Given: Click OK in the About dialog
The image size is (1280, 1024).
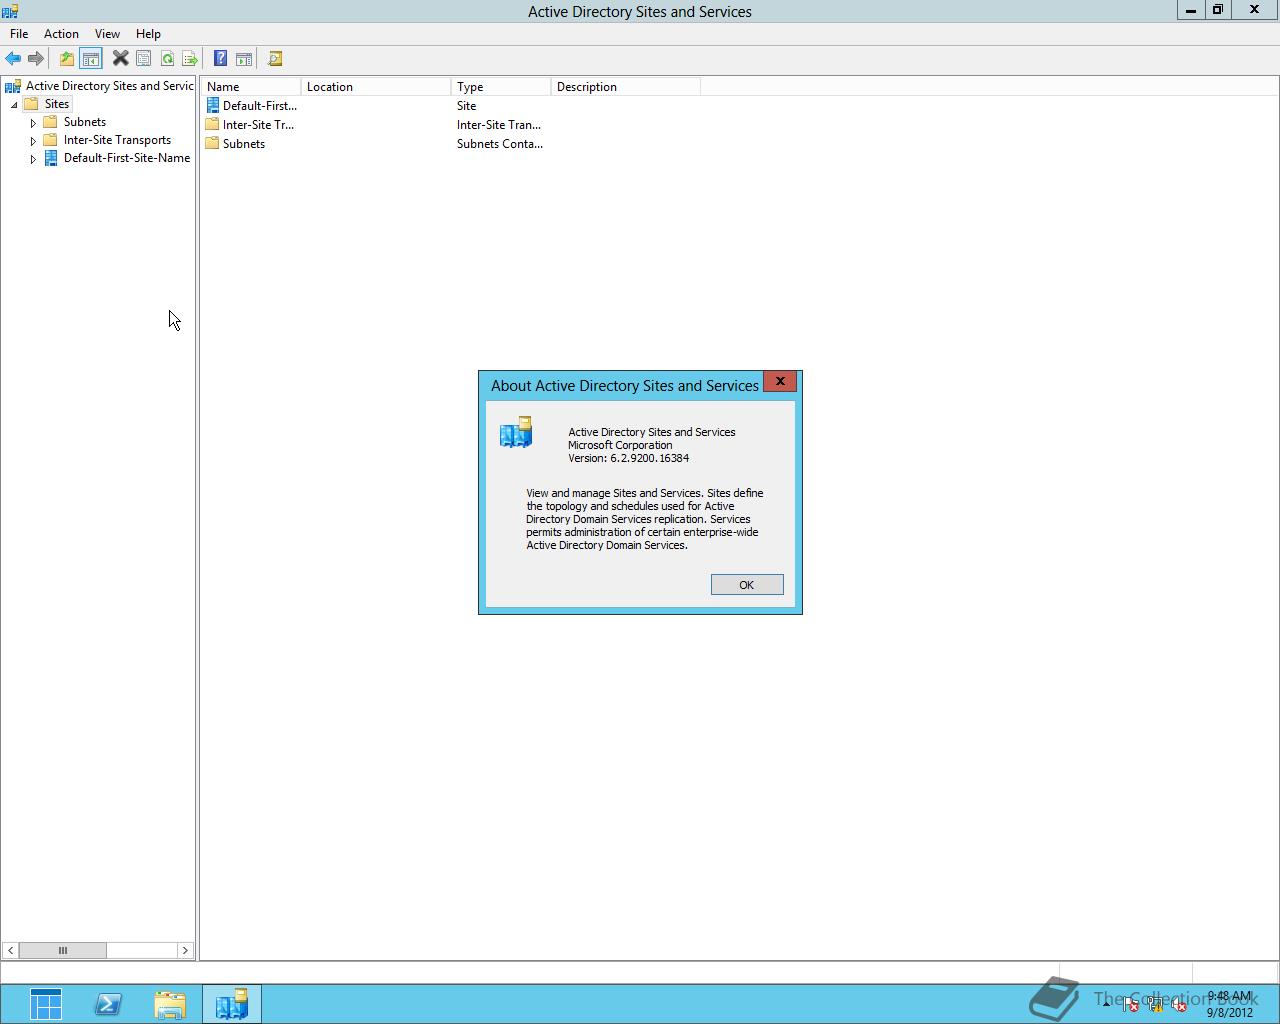Looking at the screenshot, I should click(747, 585).
